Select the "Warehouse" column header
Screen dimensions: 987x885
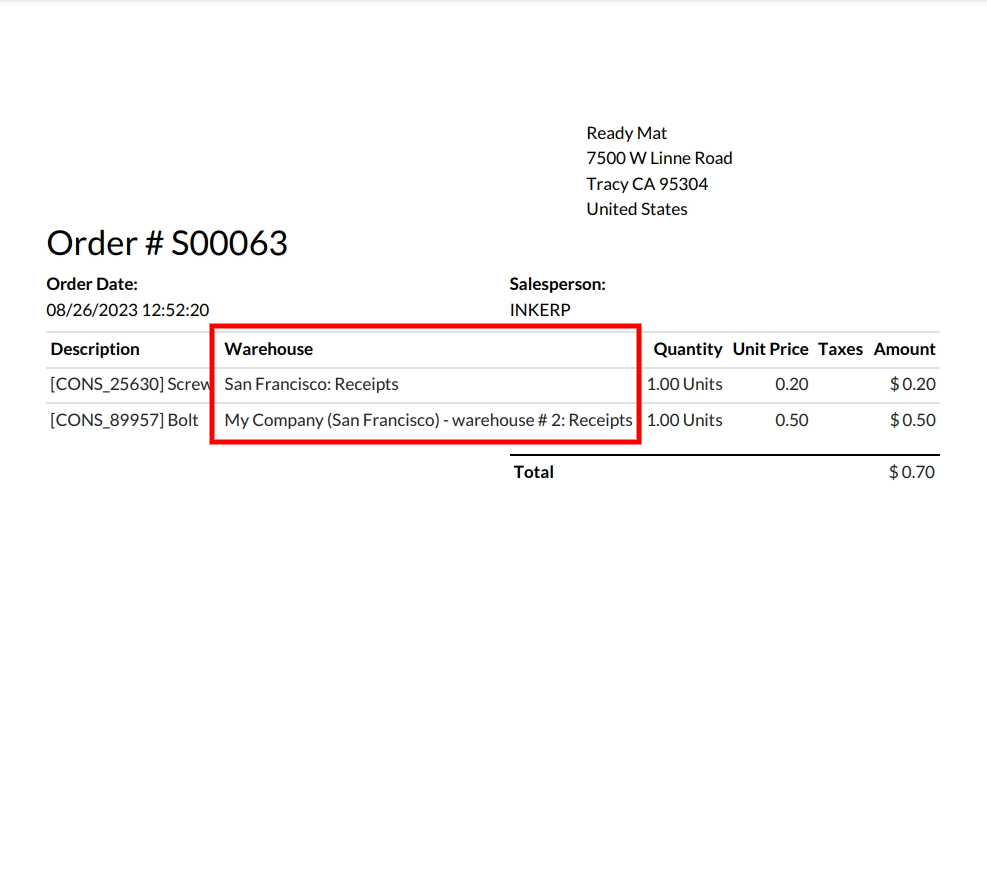tap(269, 349)
